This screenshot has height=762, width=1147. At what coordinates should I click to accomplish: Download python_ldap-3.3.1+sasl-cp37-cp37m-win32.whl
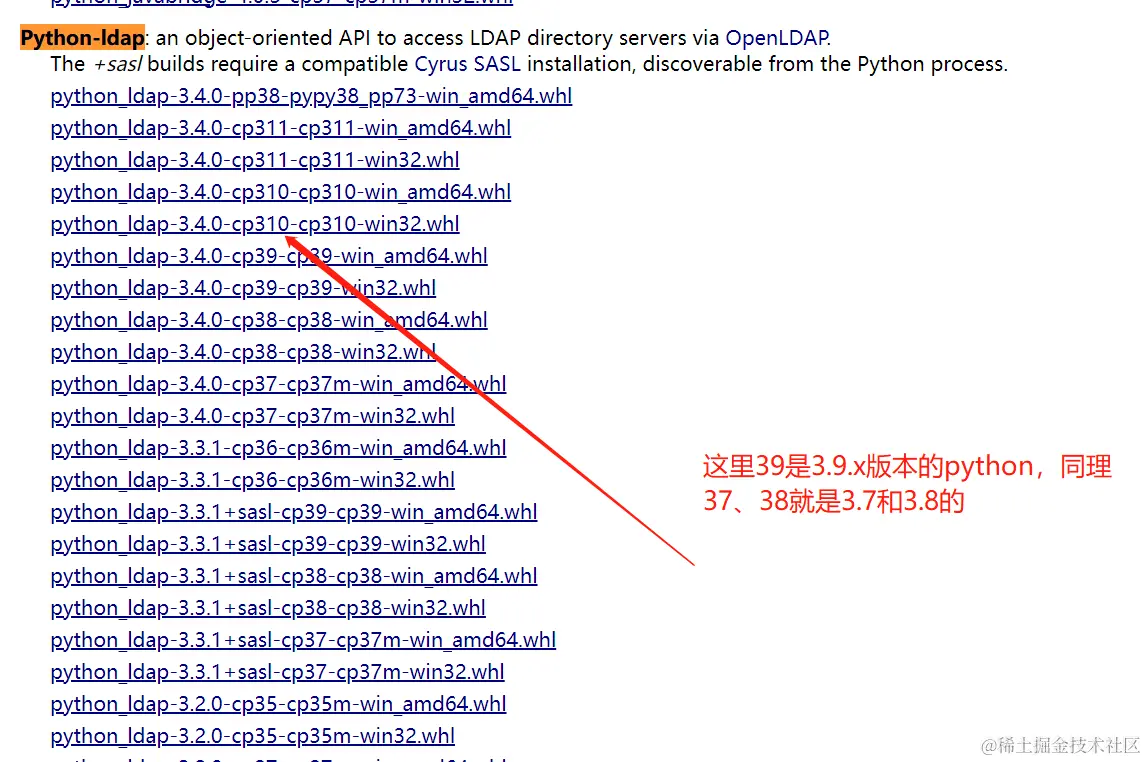click(277, 673)
